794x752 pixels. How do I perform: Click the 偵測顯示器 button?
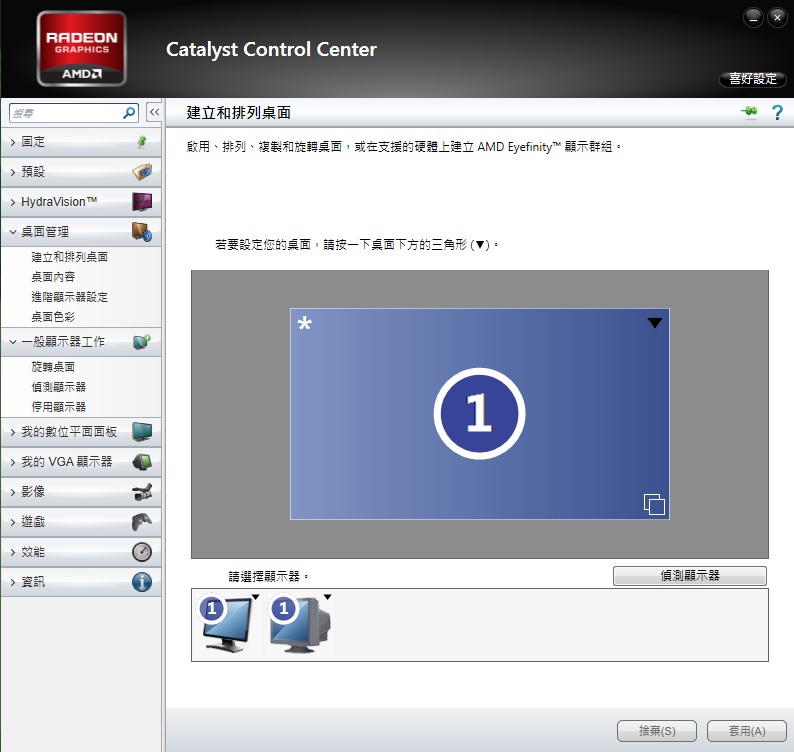690,575
